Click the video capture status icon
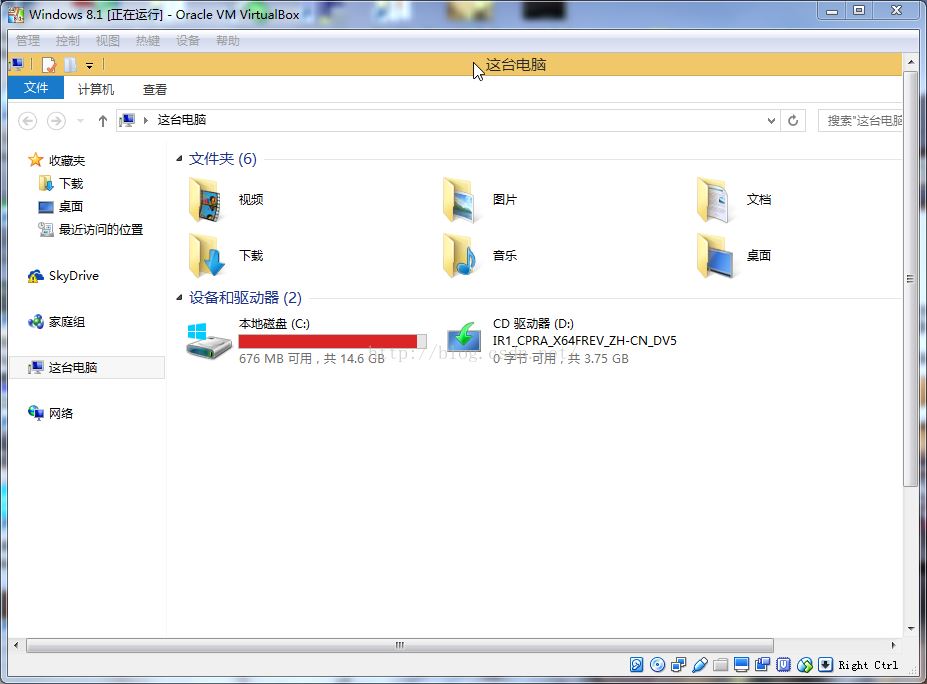The height and width of the screenshot is (684, 927). pos(763,664)
